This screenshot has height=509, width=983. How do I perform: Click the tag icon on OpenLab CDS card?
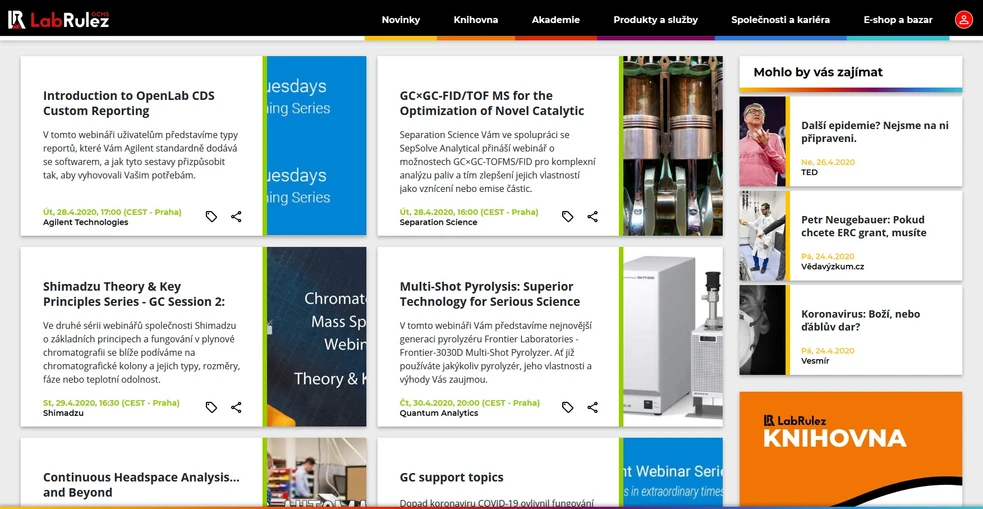211,216
